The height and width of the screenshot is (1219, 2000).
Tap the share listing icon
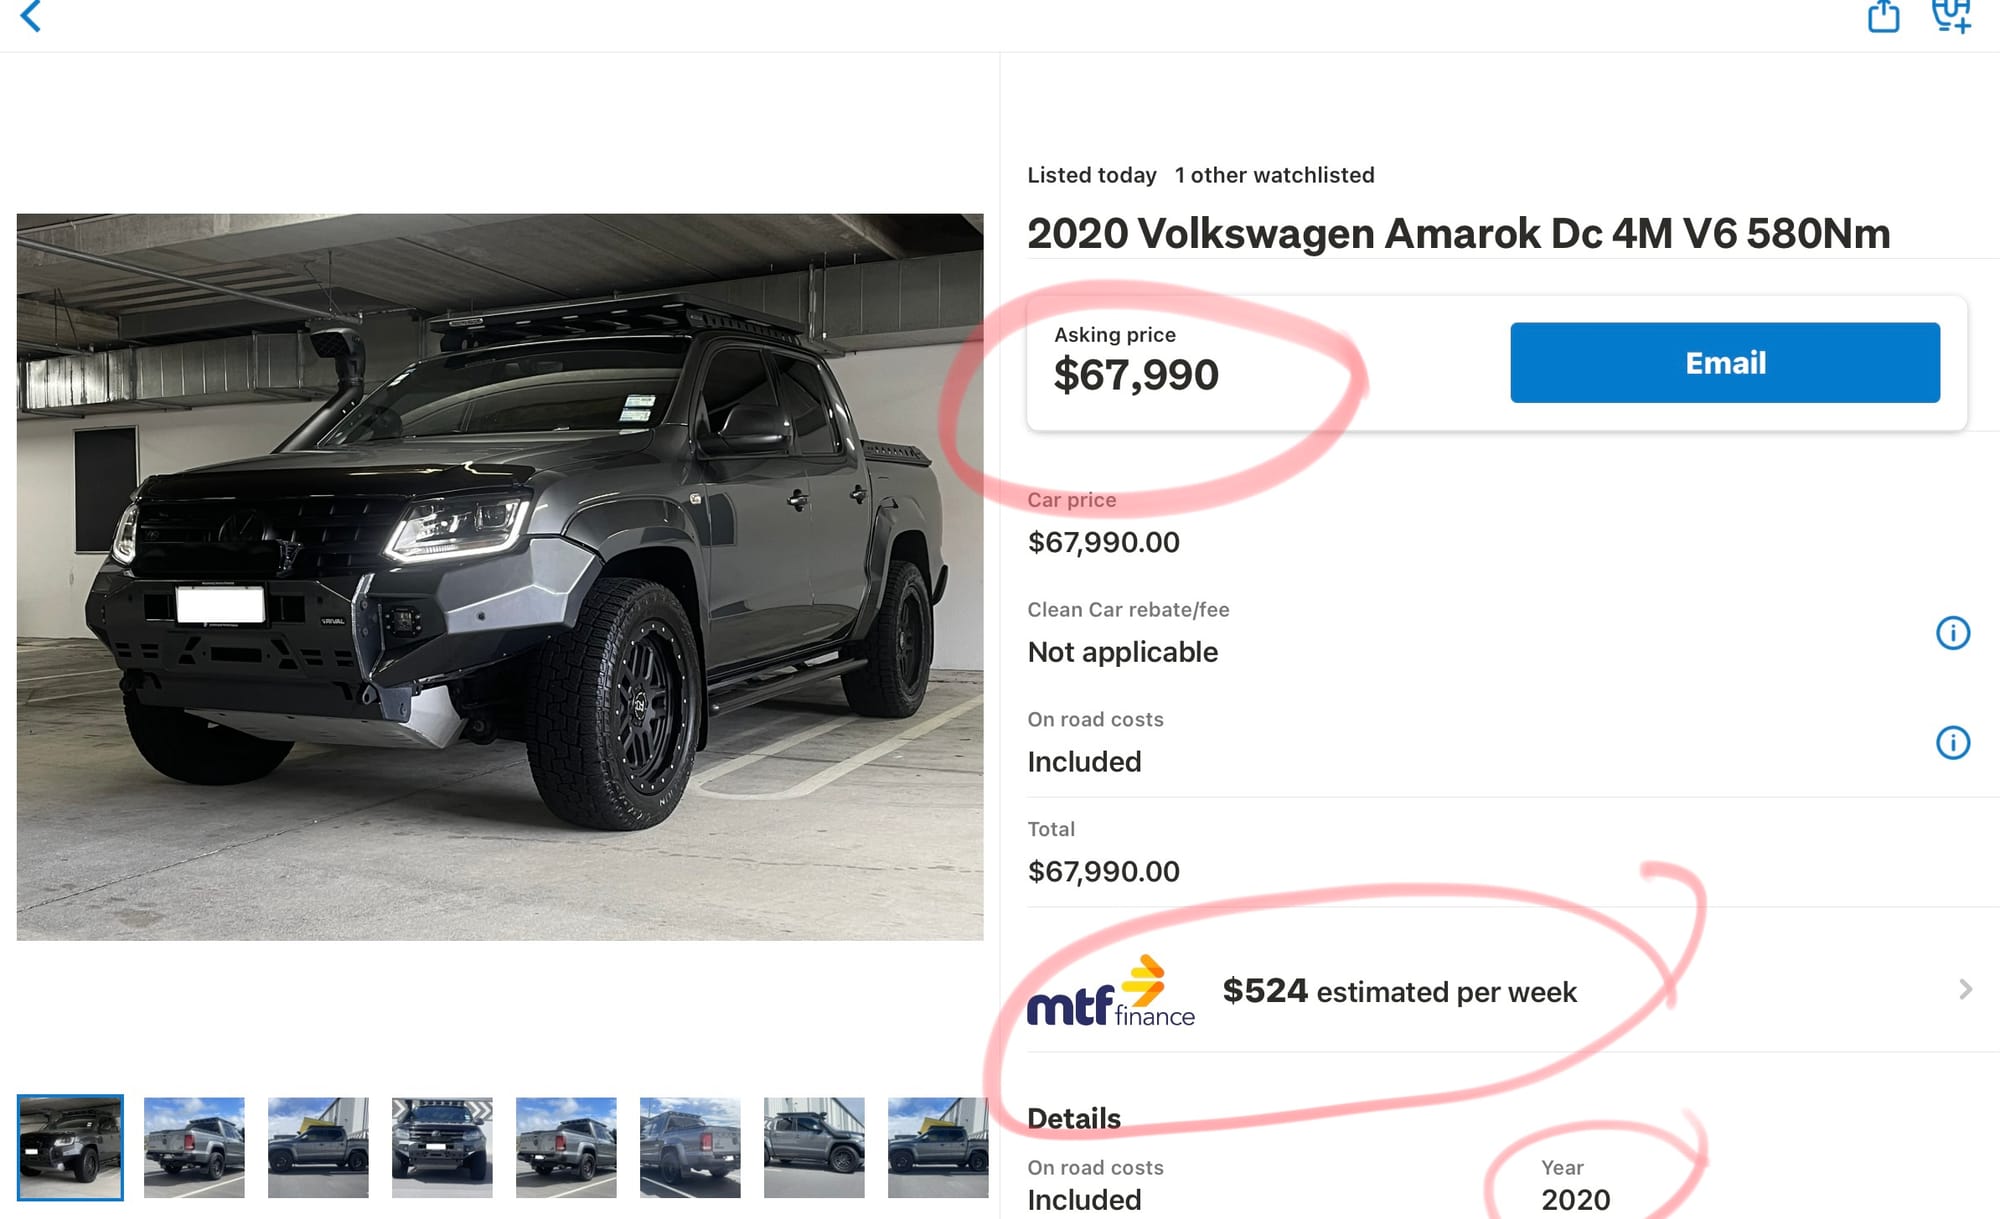1883,16
